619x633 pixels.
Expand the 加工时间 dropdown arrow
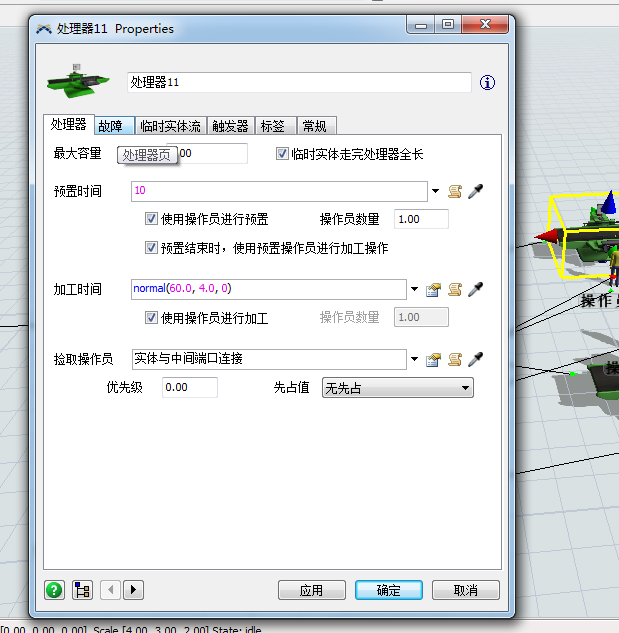(x=414, y=289)
